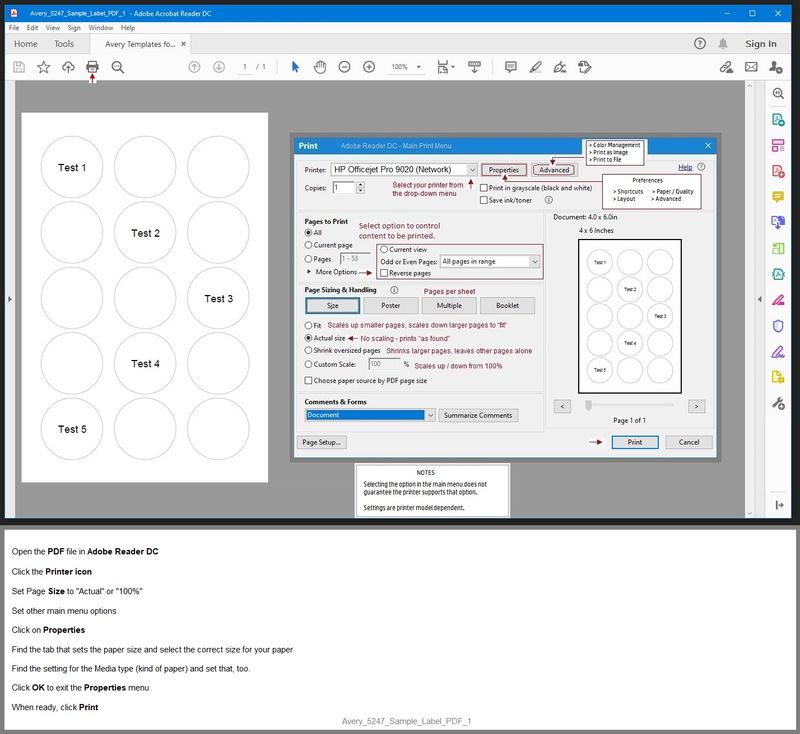Open the Window menu
Screen dimensions: 800x734
pos(101,28)
